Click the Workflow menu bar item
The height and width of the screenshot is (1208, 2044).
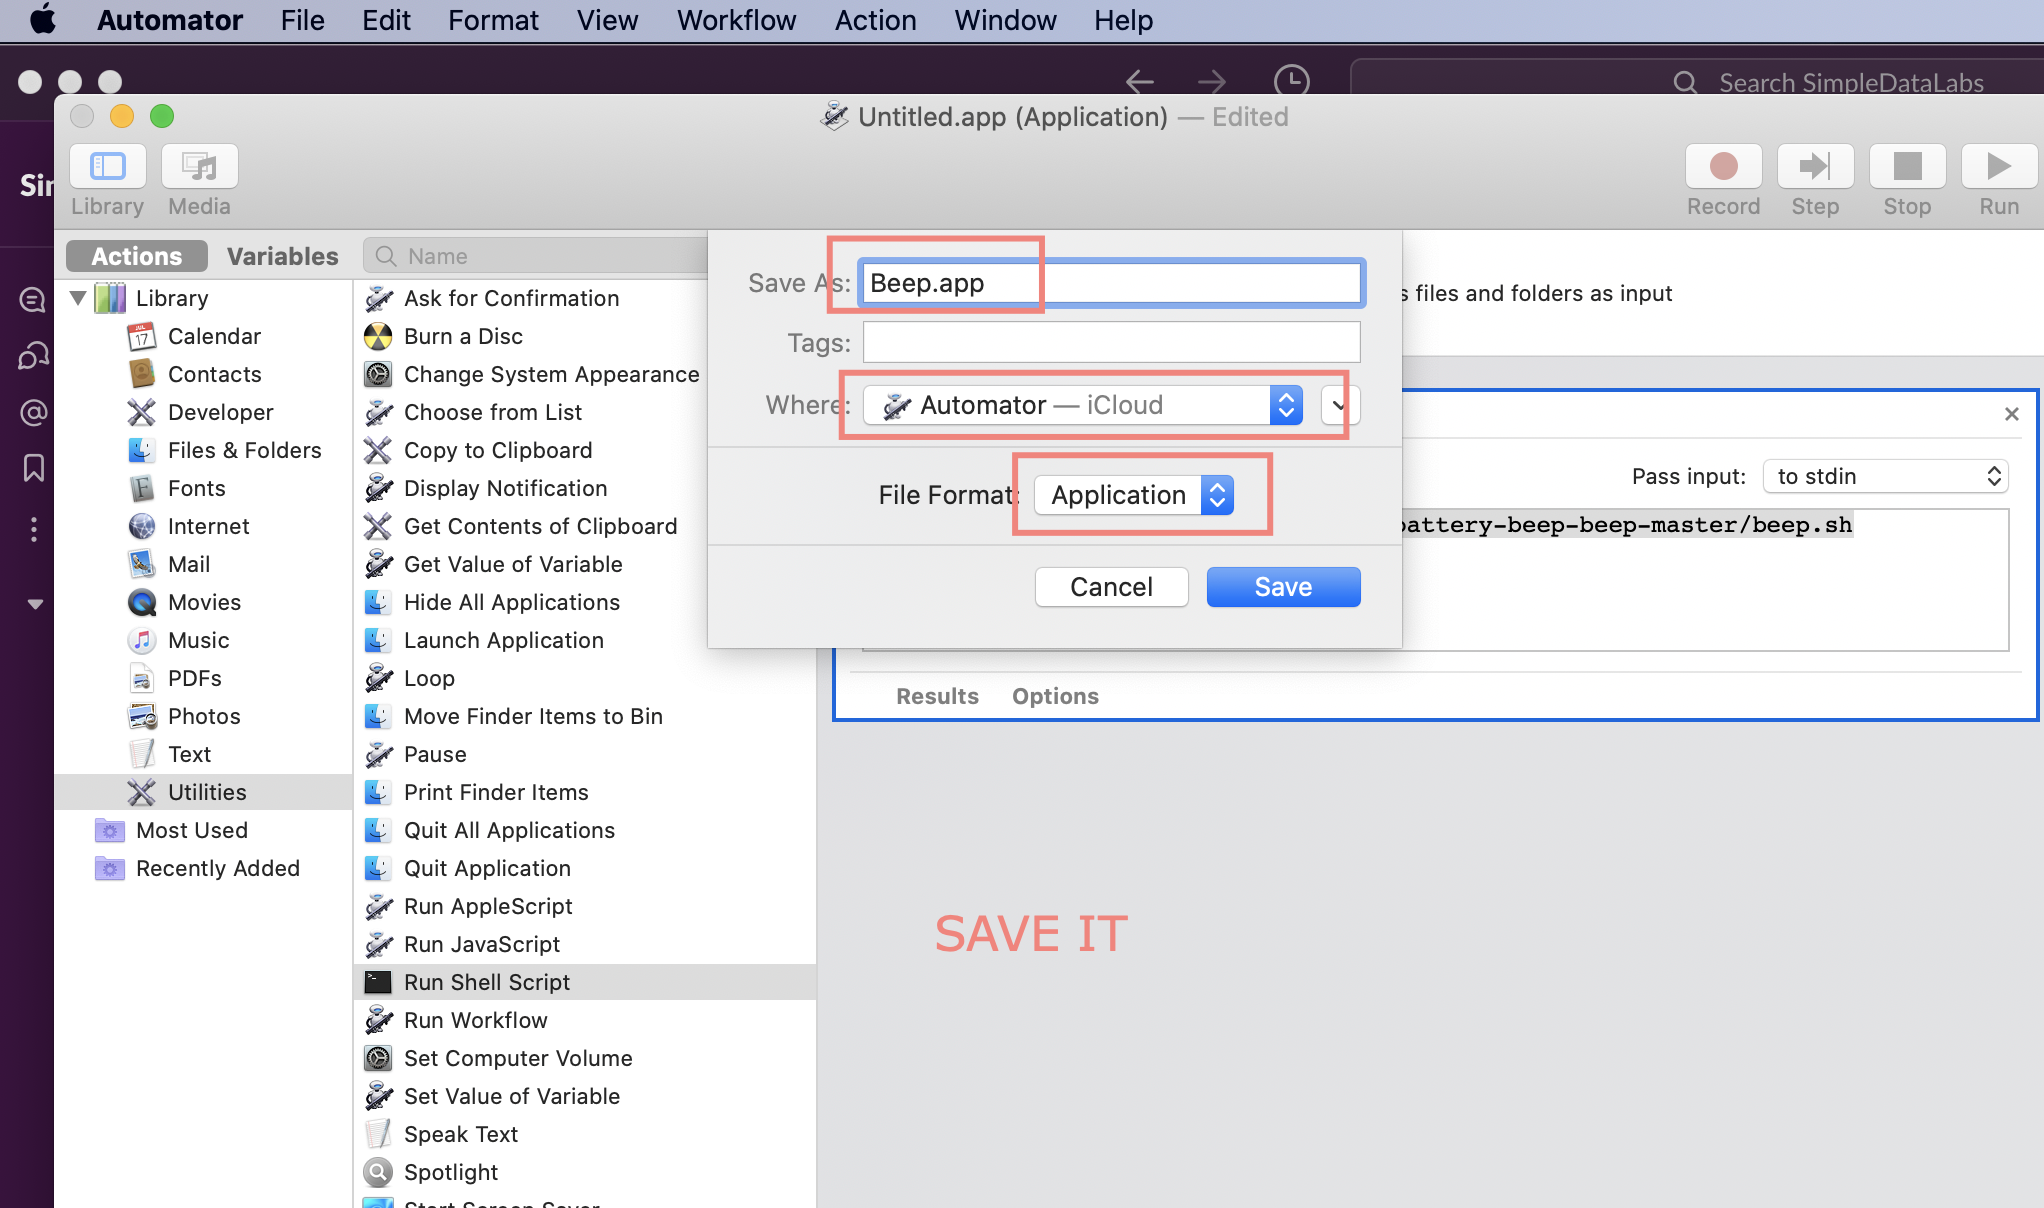737,20
